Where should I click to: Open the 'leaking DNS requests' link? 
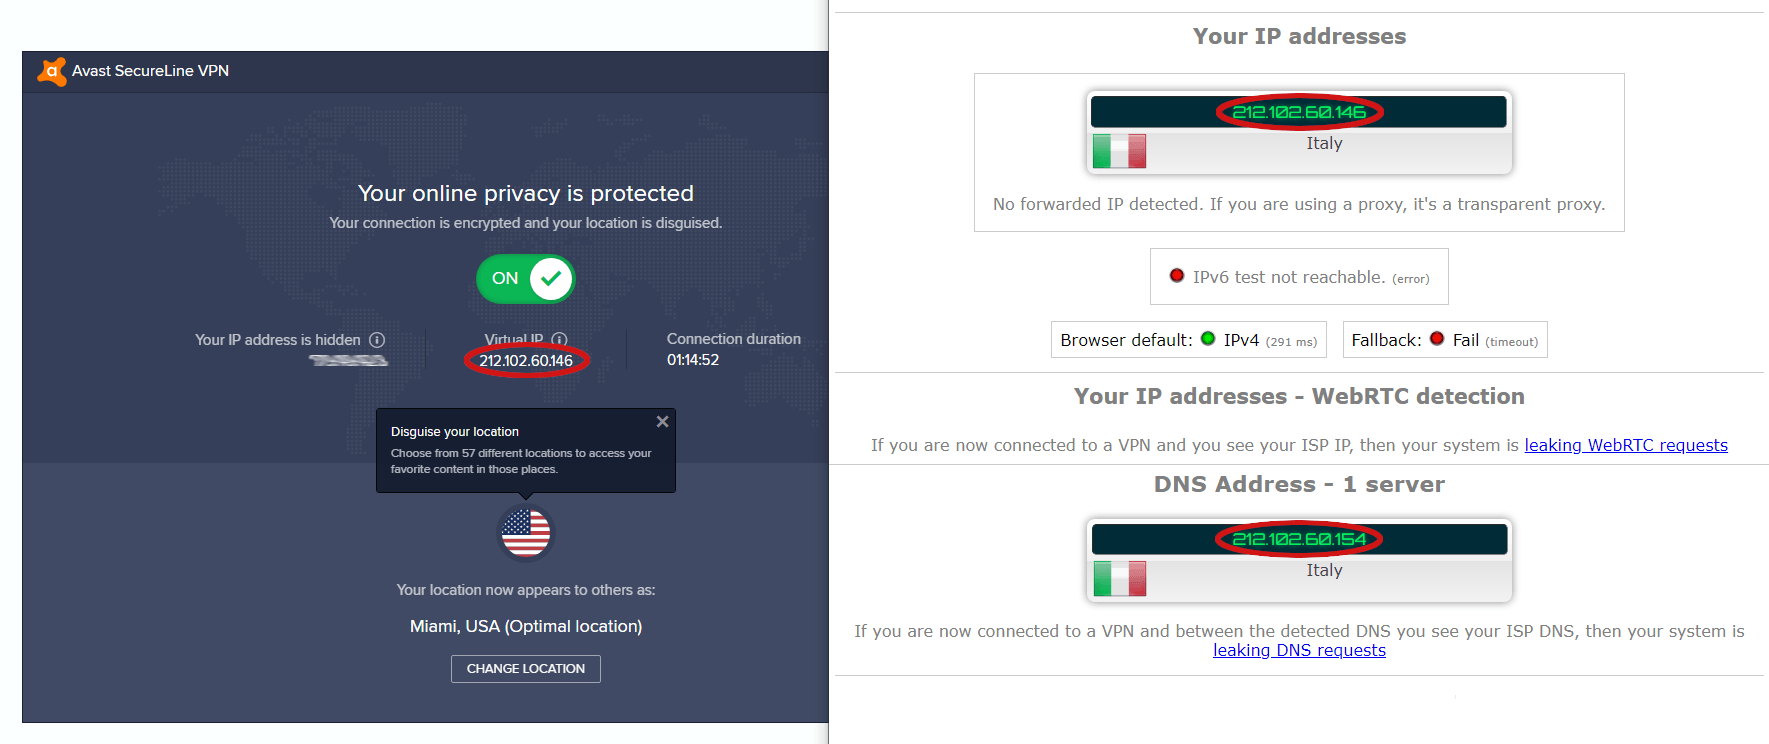click(1299, 650)
